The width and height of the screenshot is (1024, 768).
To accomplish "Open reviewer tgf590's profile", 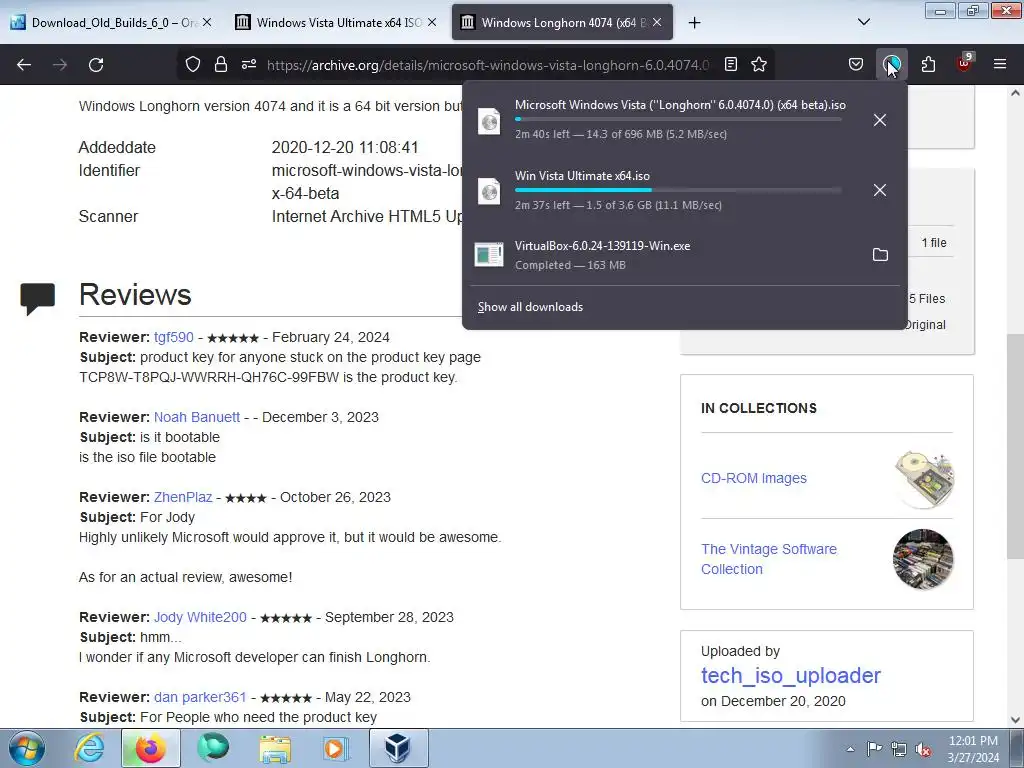I will [174, 337].
